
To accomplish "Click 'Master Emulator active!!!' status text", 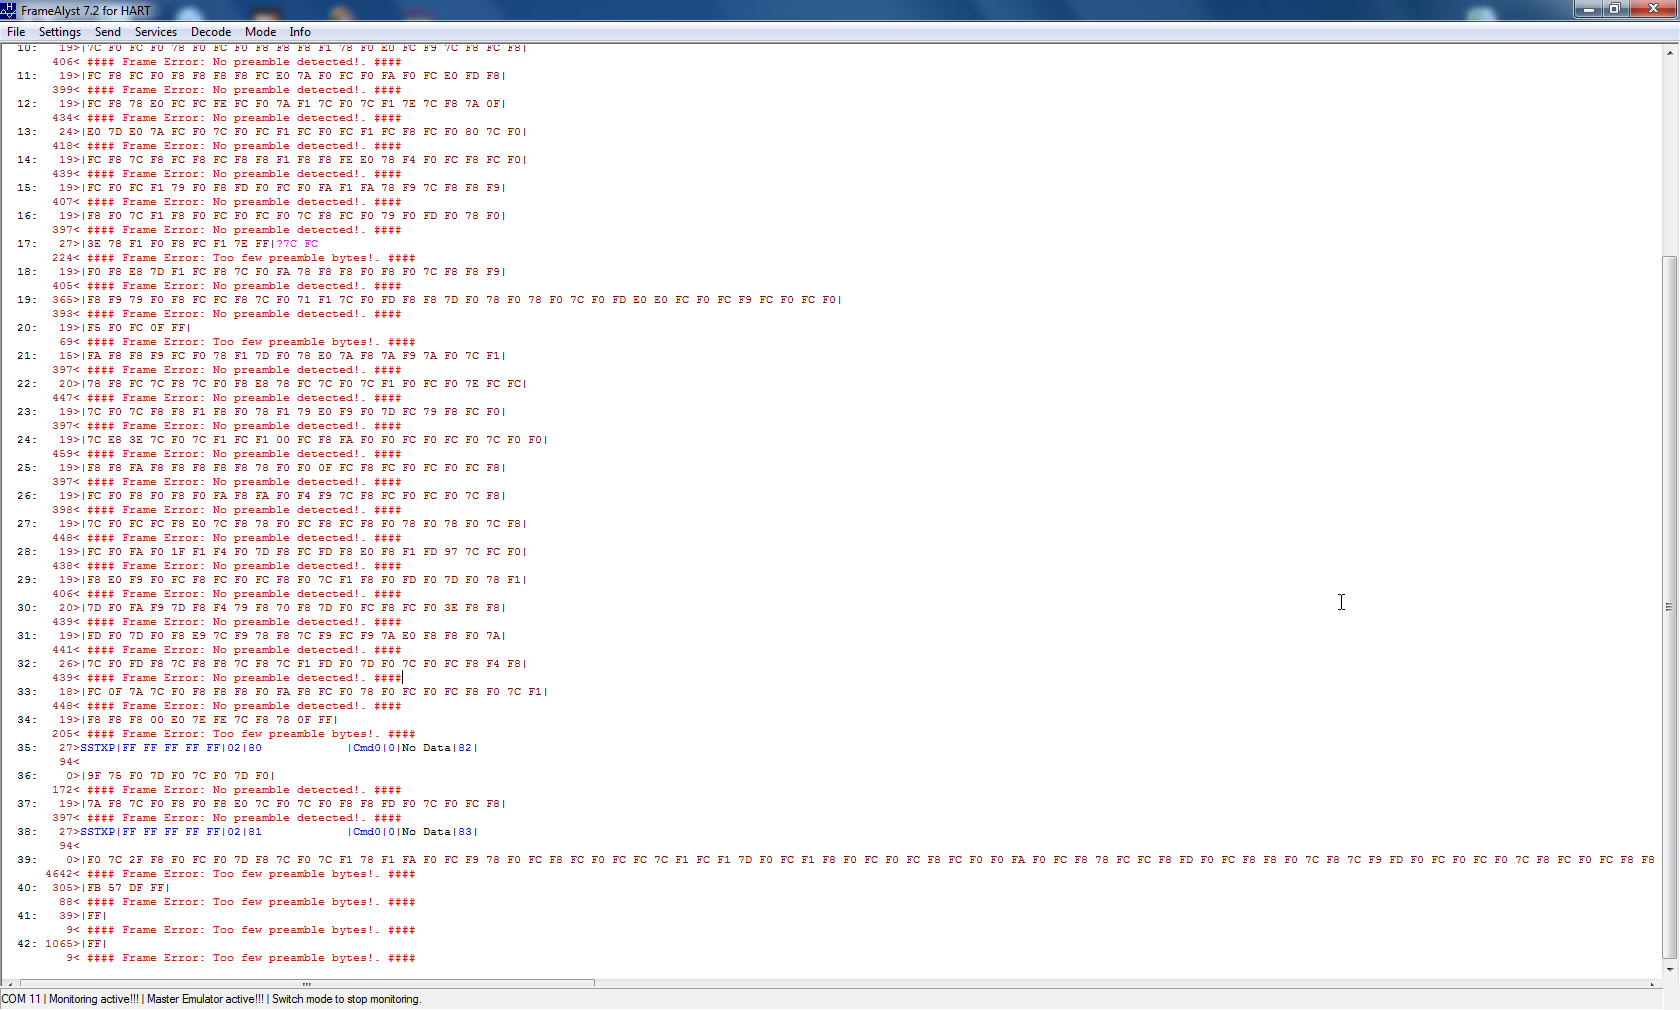I will 205,999.
